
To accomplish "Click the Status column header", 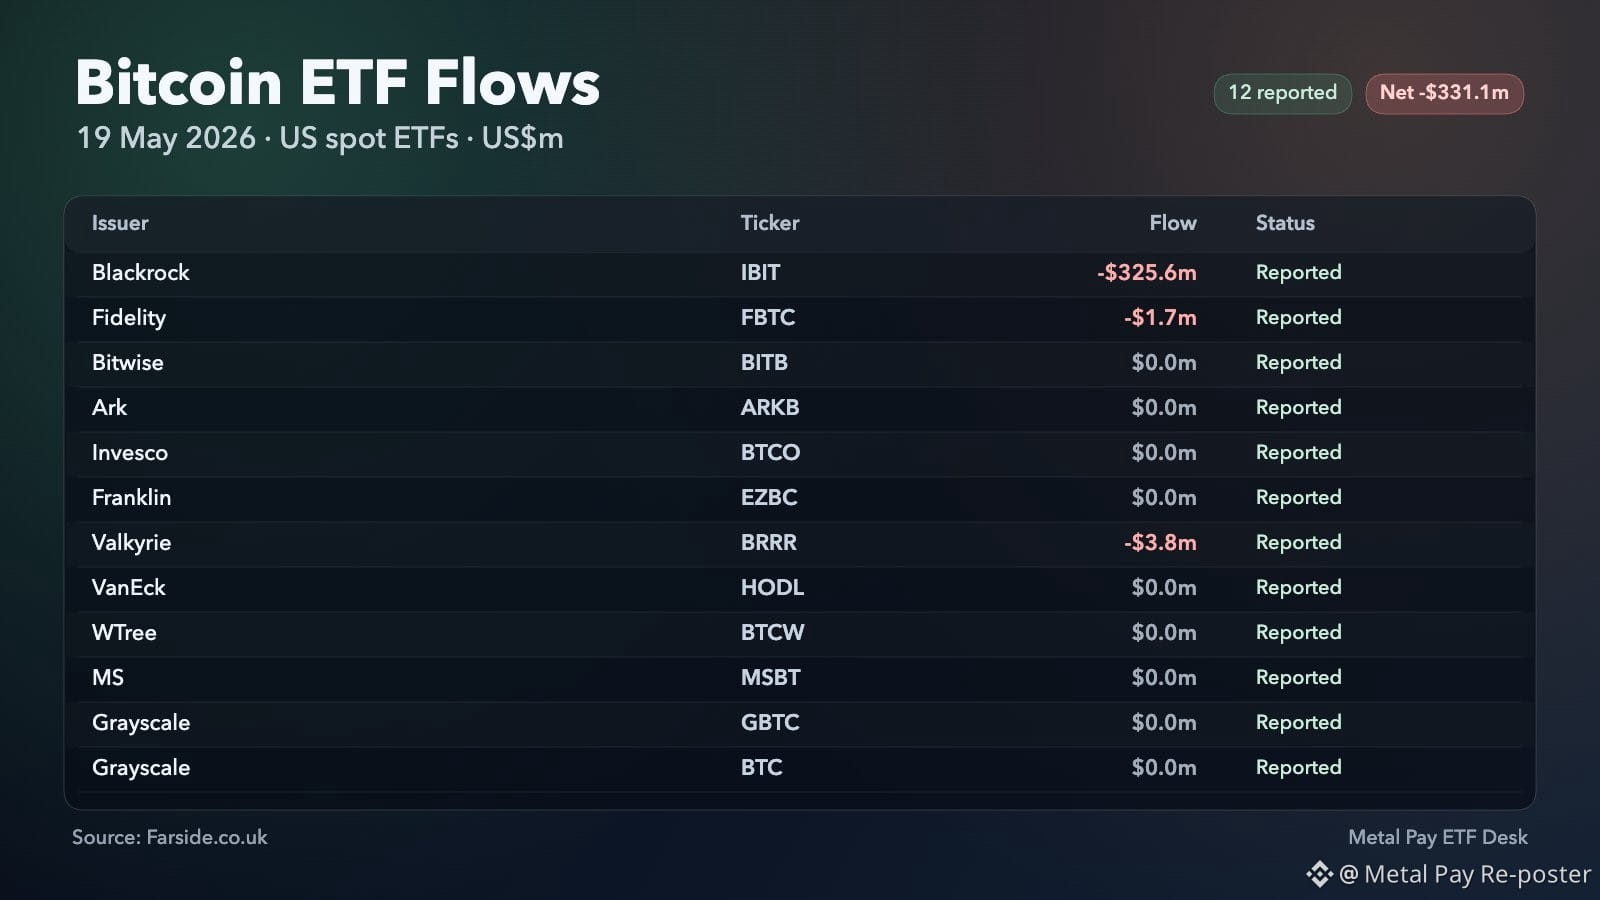I will pos(1285,223).
